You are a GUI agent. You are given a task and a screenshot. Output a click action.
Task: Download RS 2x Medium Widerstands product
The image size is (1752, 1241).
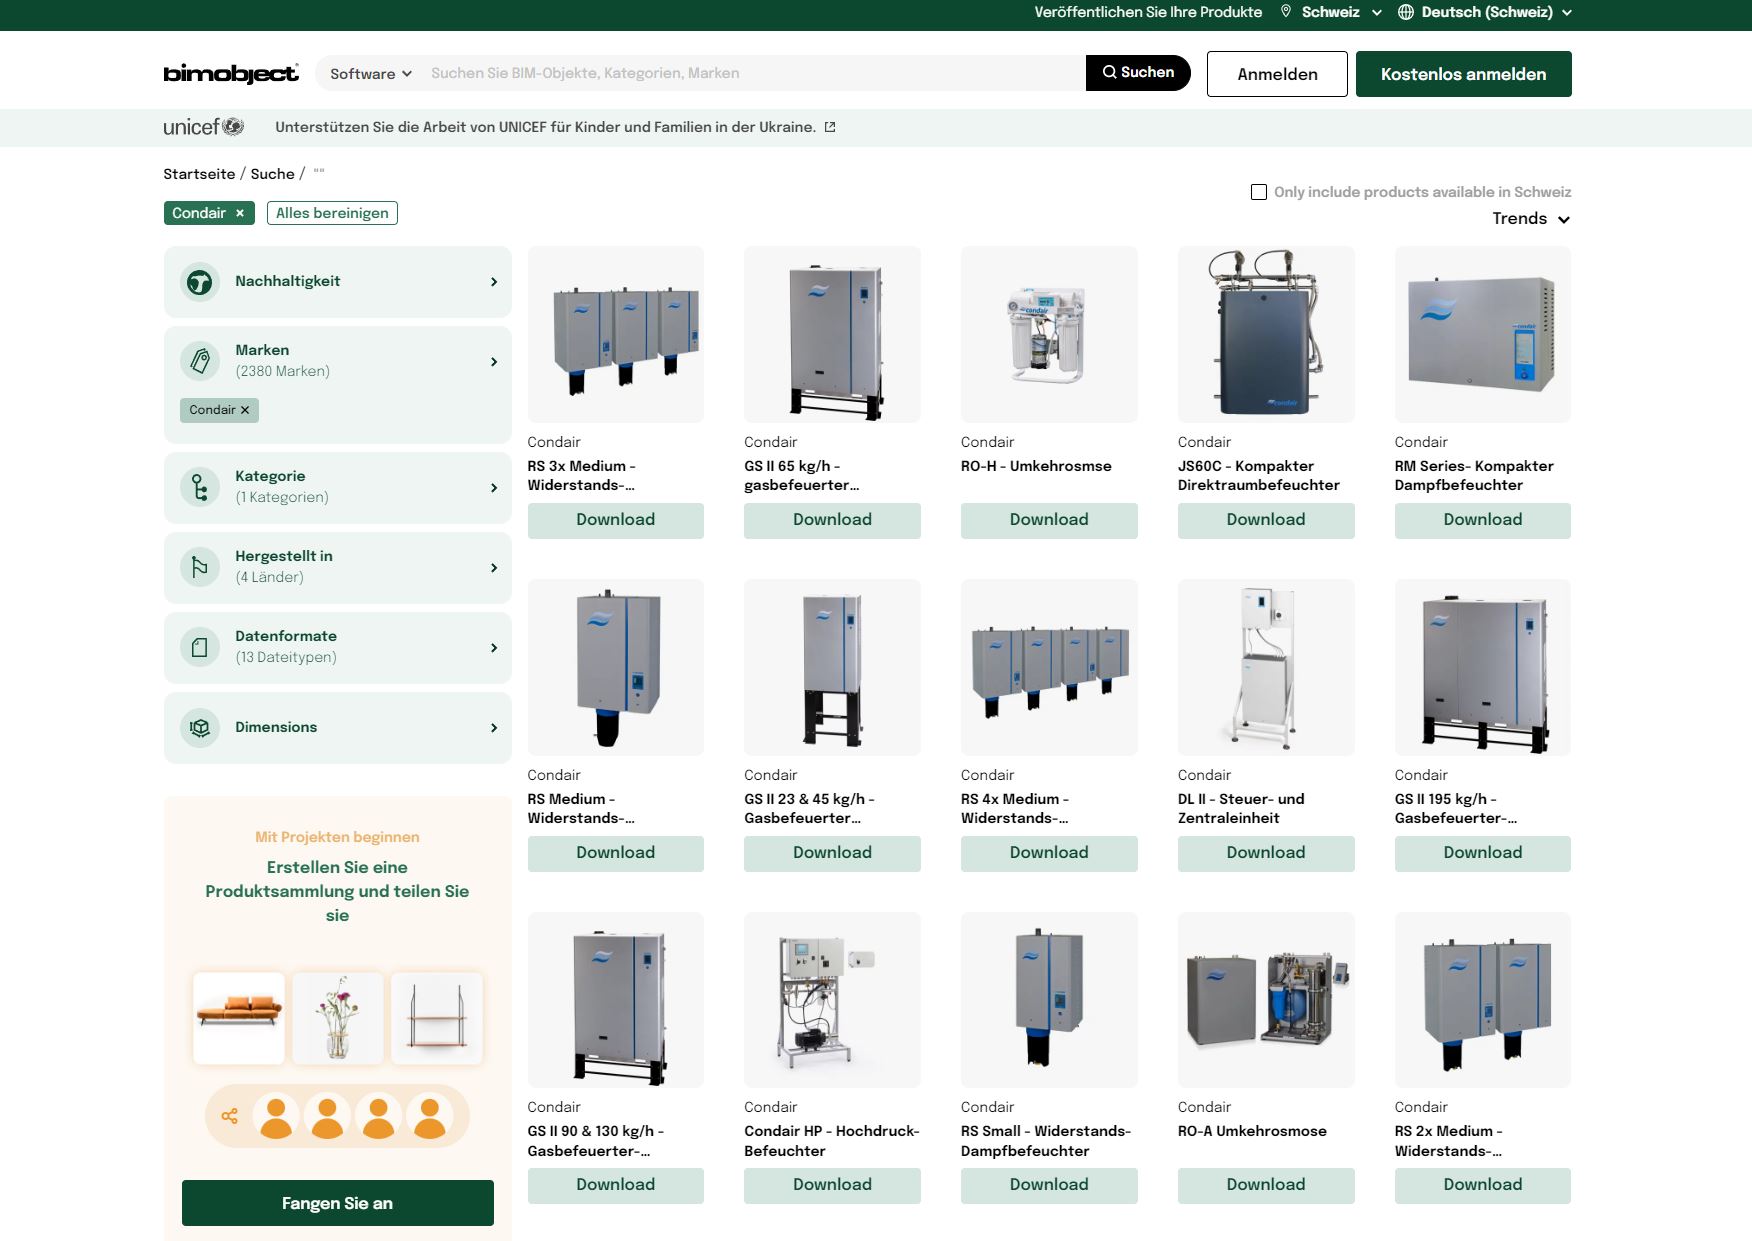tap(1483, 1185)
